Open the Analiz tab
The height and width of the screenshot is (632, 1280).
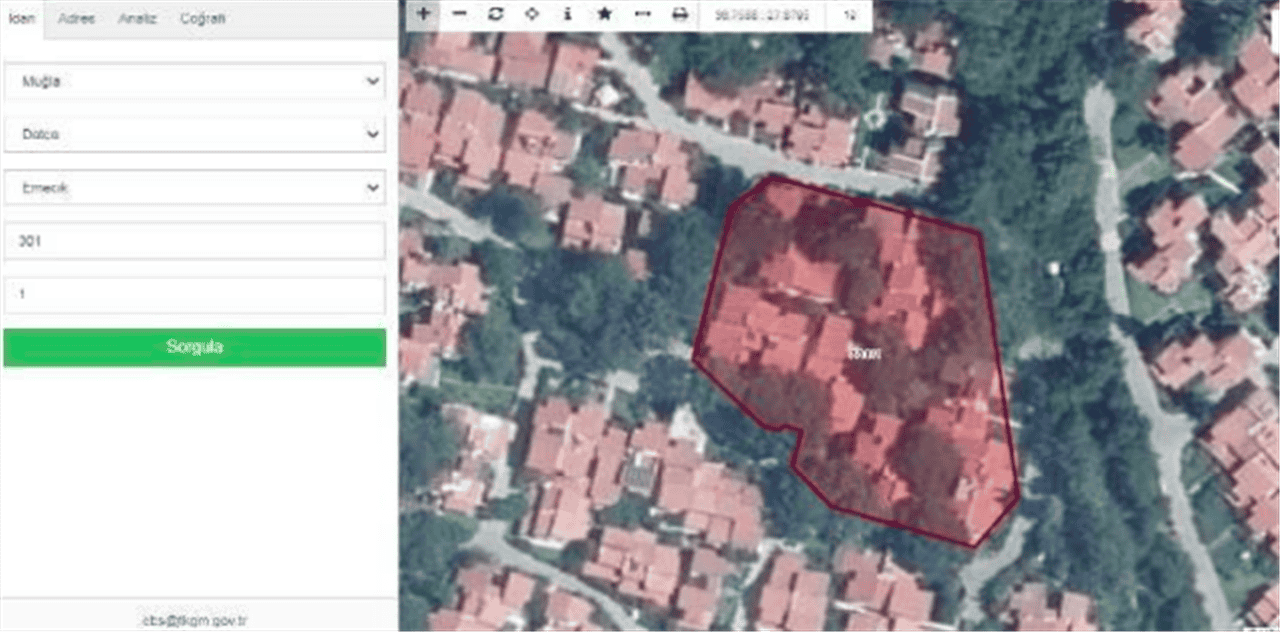137,19
